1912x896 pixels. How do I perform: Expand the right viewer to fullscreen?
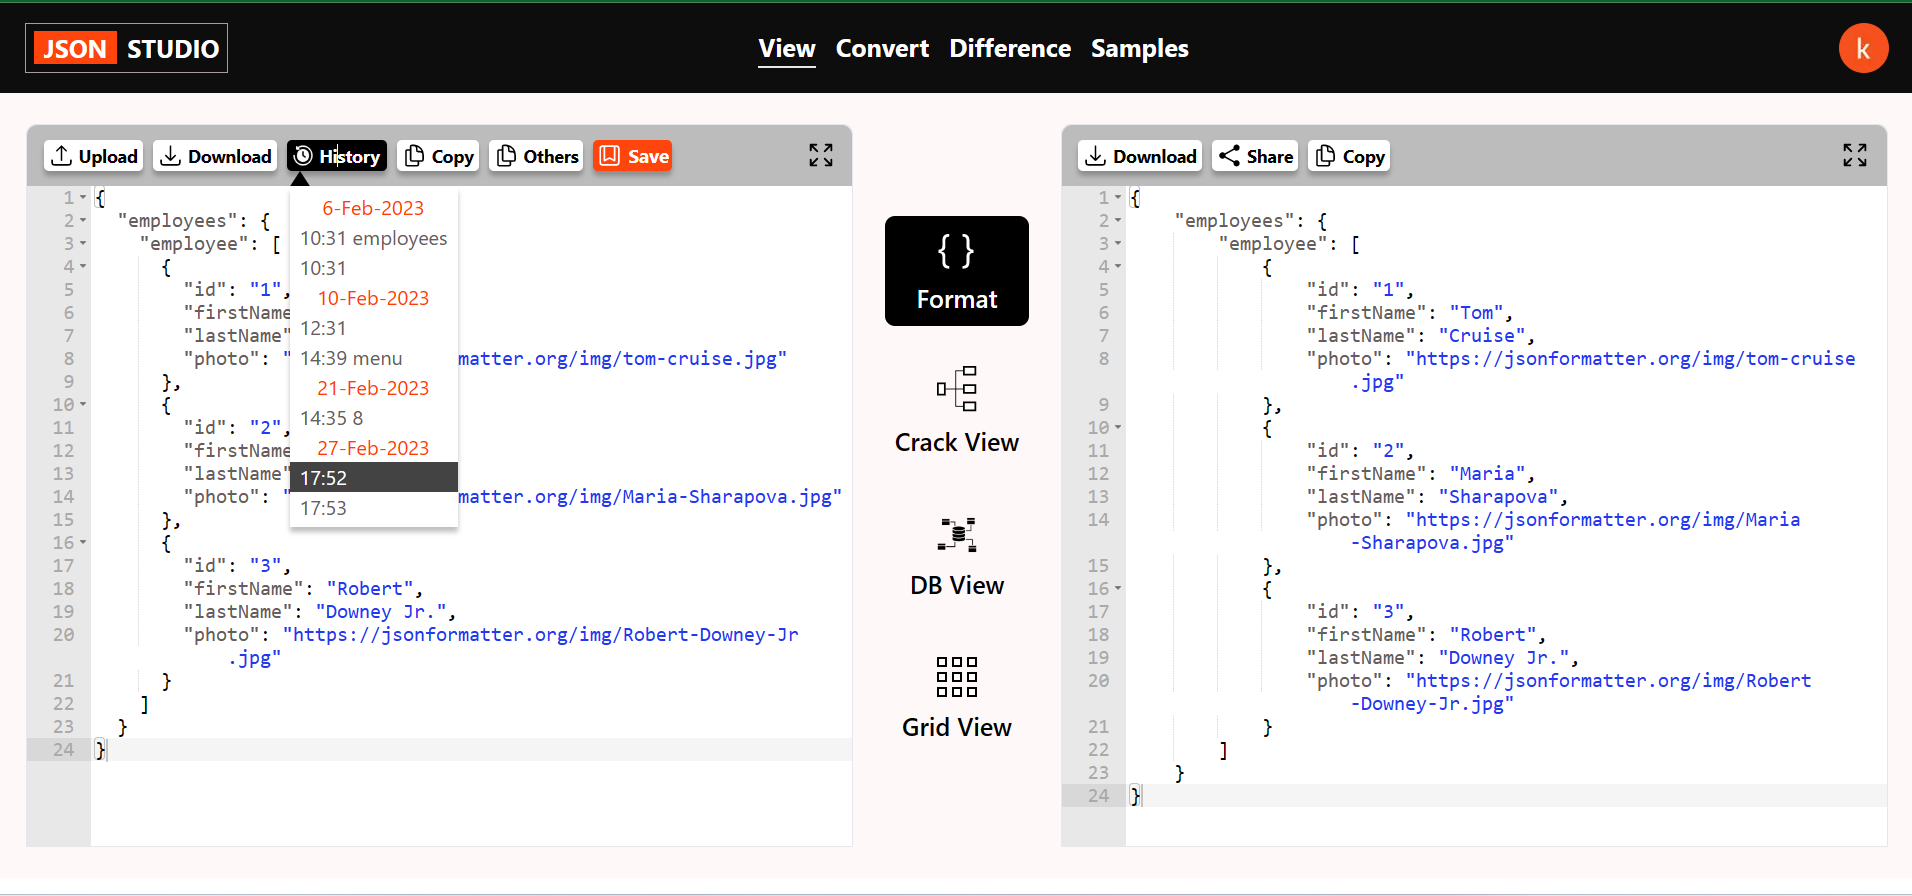[x=1855, y=155]
